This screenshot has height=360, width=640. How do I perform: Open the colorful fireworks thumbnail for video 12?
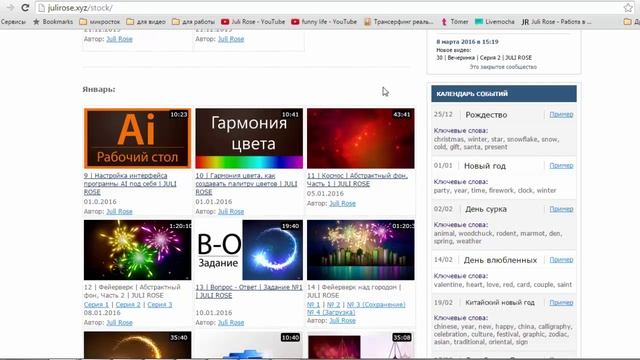coord(138,250)
